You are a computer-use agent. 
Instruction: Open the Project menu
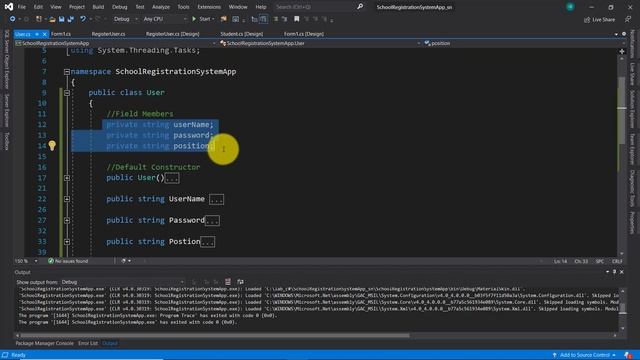click(77, 7)
